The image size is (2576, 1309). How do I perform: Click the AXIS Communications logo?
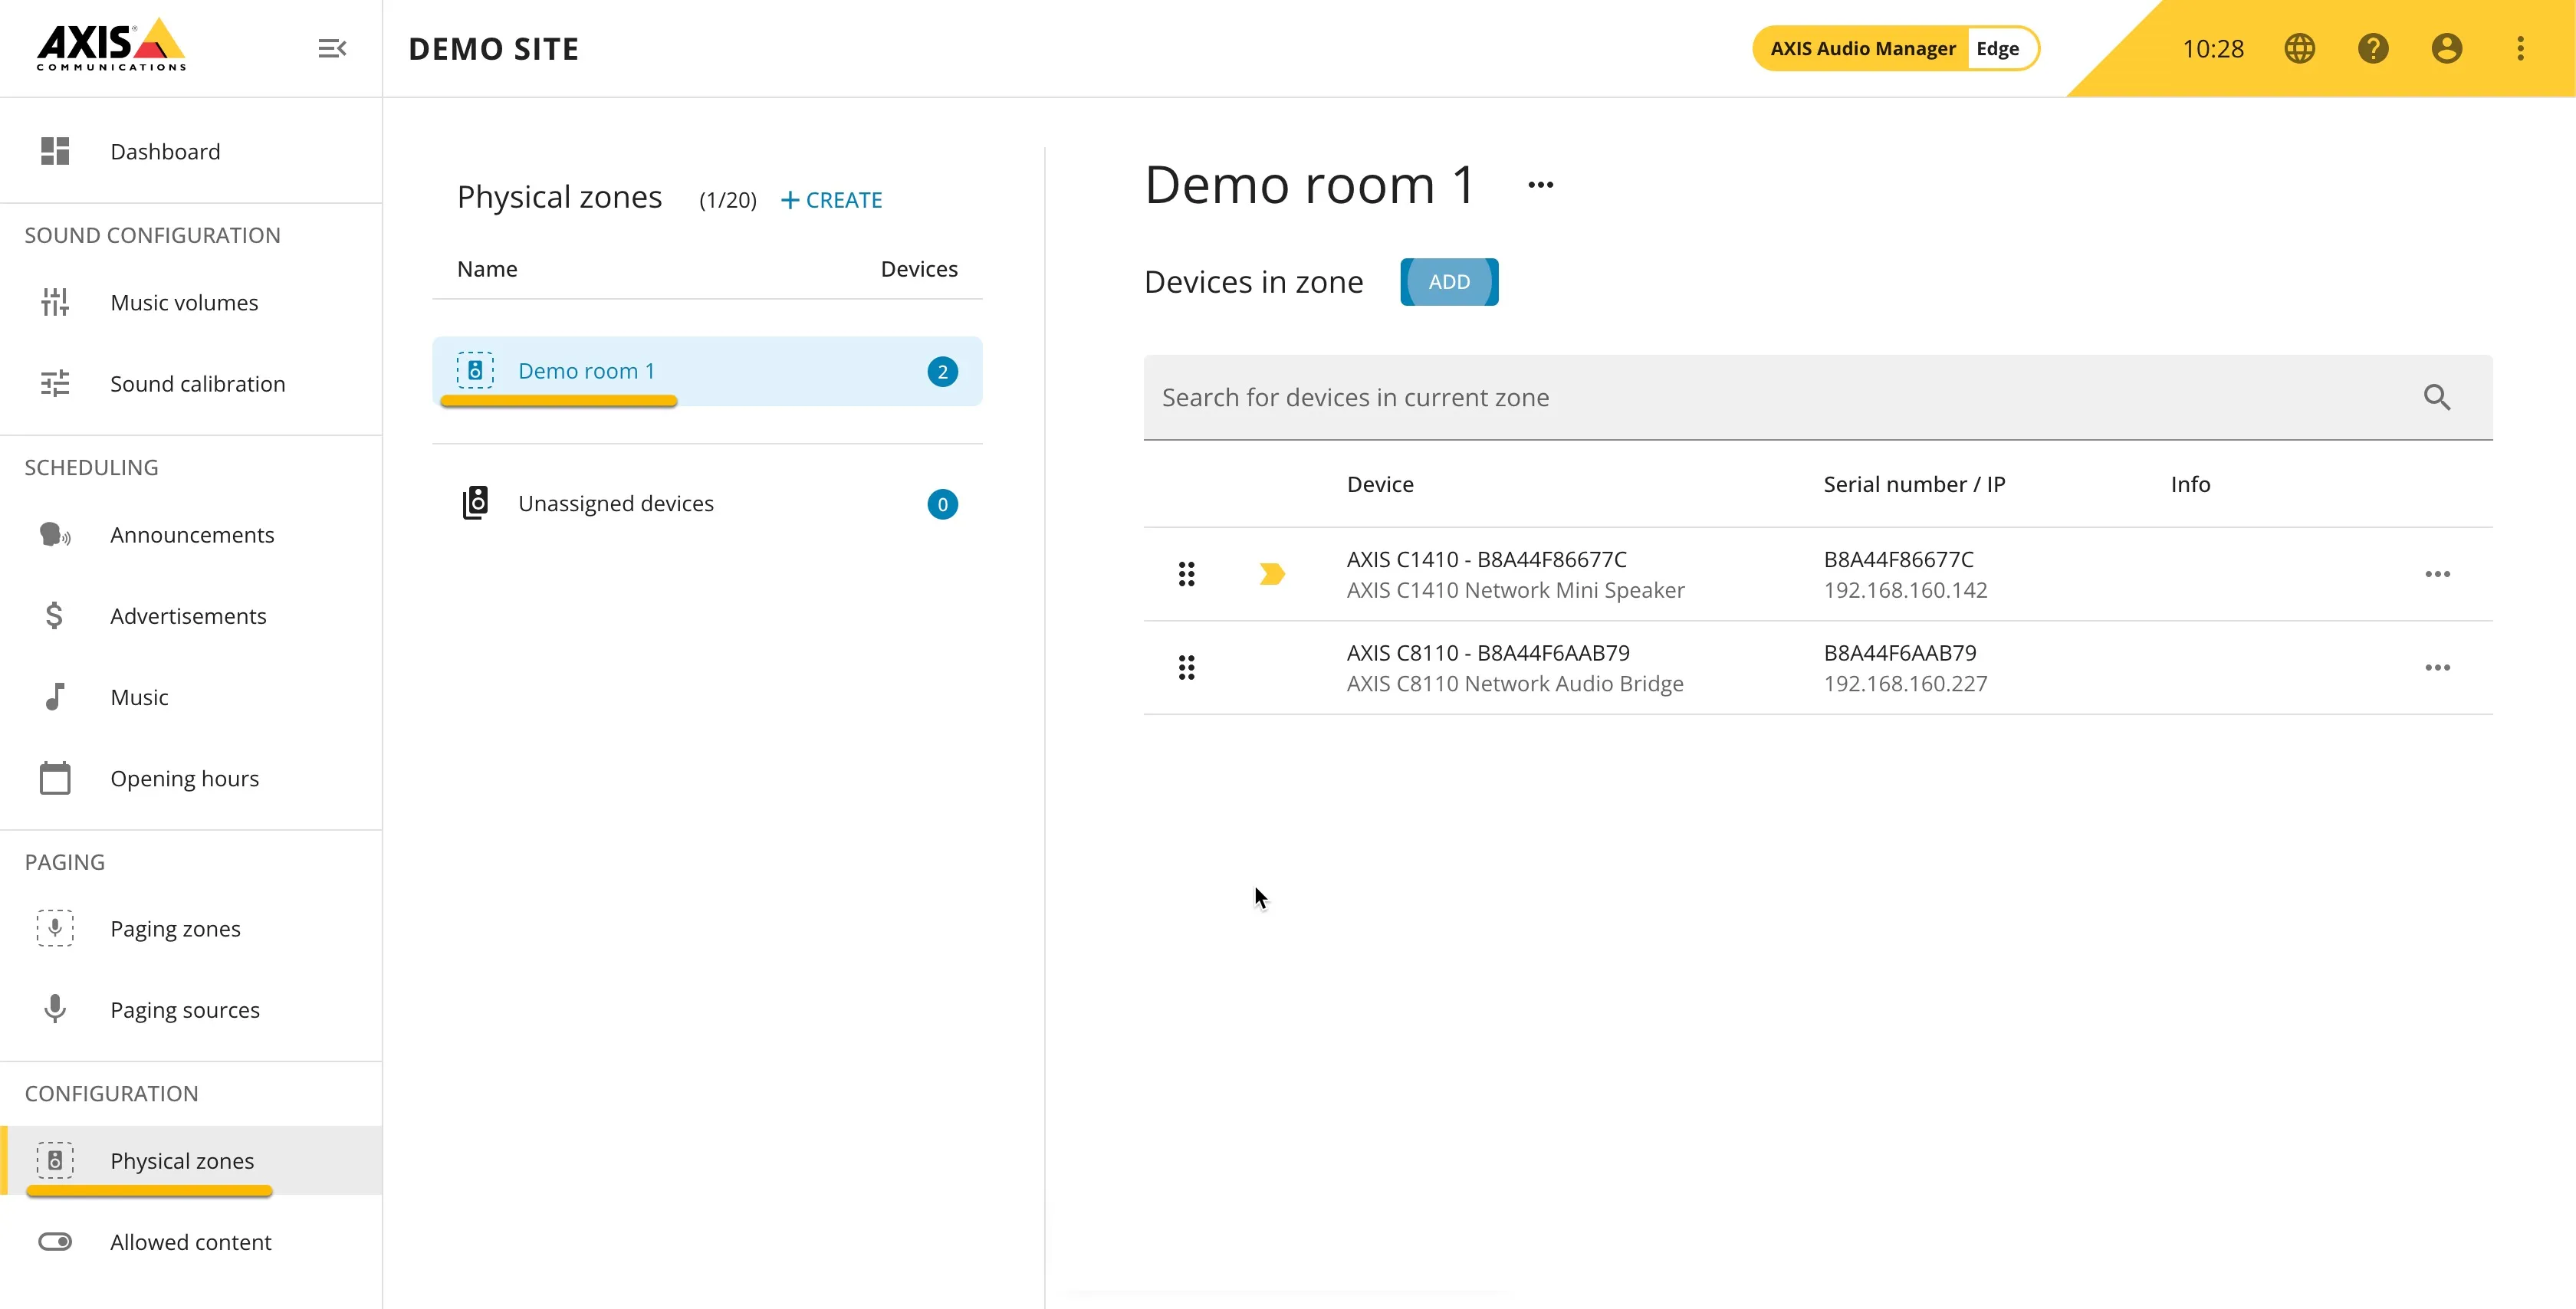(111, 45)
